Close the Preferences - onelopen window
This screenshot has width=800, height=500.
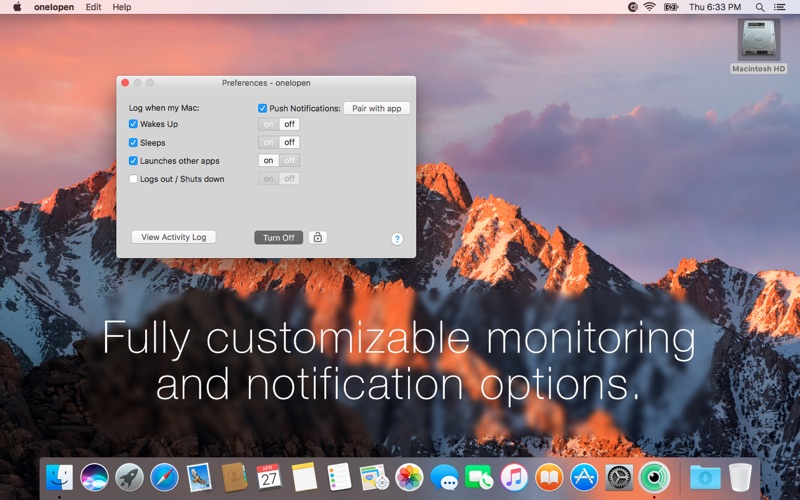pos(125,83)
